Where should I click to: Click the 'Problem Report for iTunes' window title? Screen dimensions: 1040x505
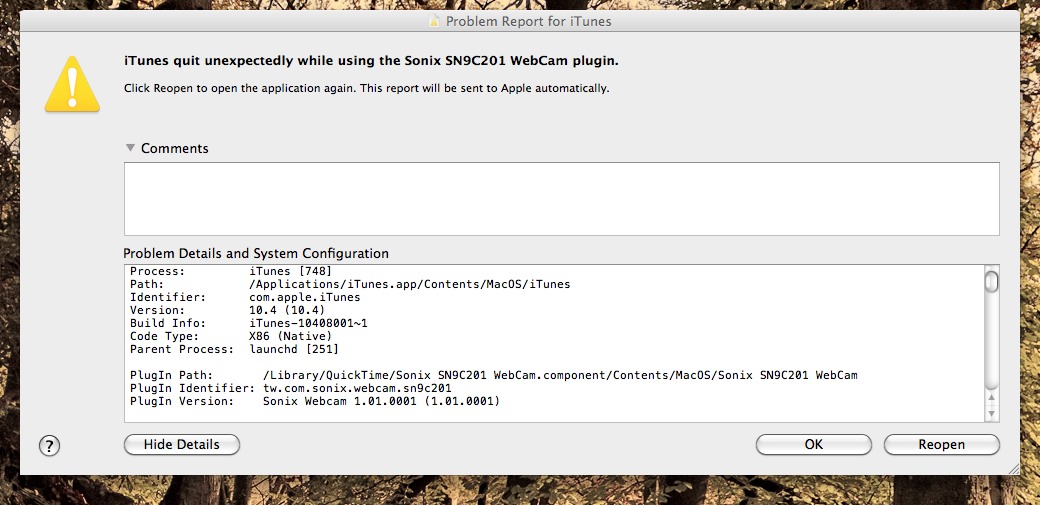coord(529,21)
